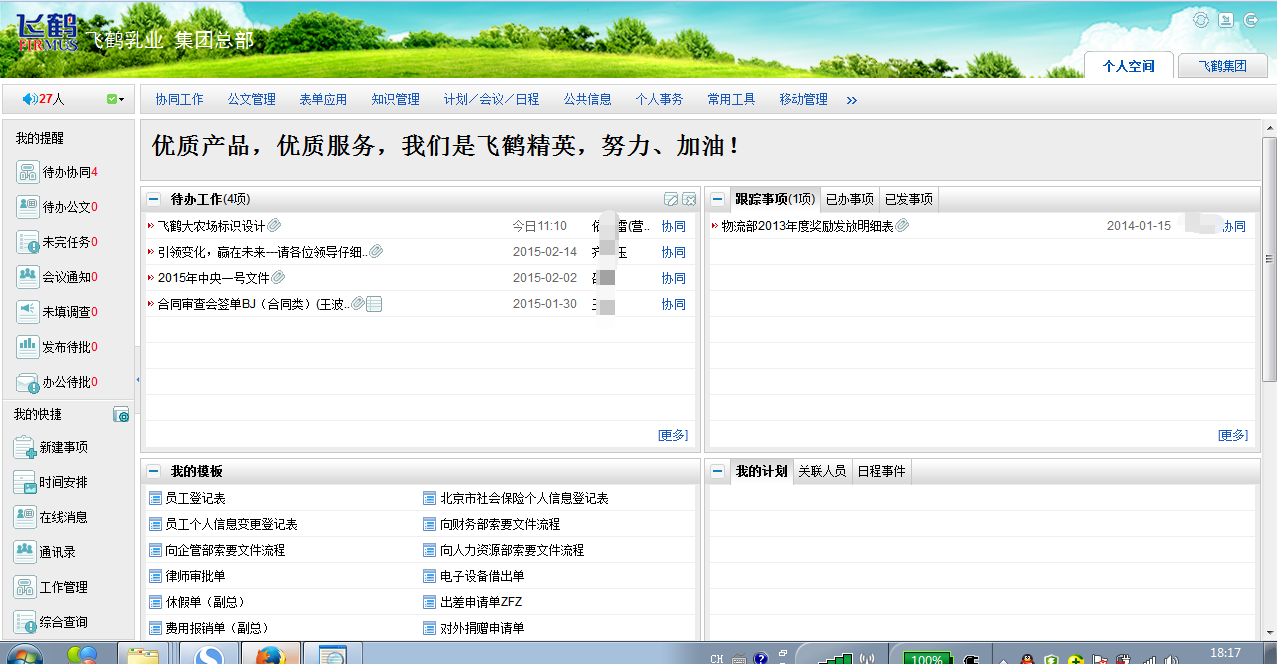The width and height of the screenshot is (1277, 664).
Task: Expand more menu items with » arrow
Action: pyautogui.click(x=852, y=100)
